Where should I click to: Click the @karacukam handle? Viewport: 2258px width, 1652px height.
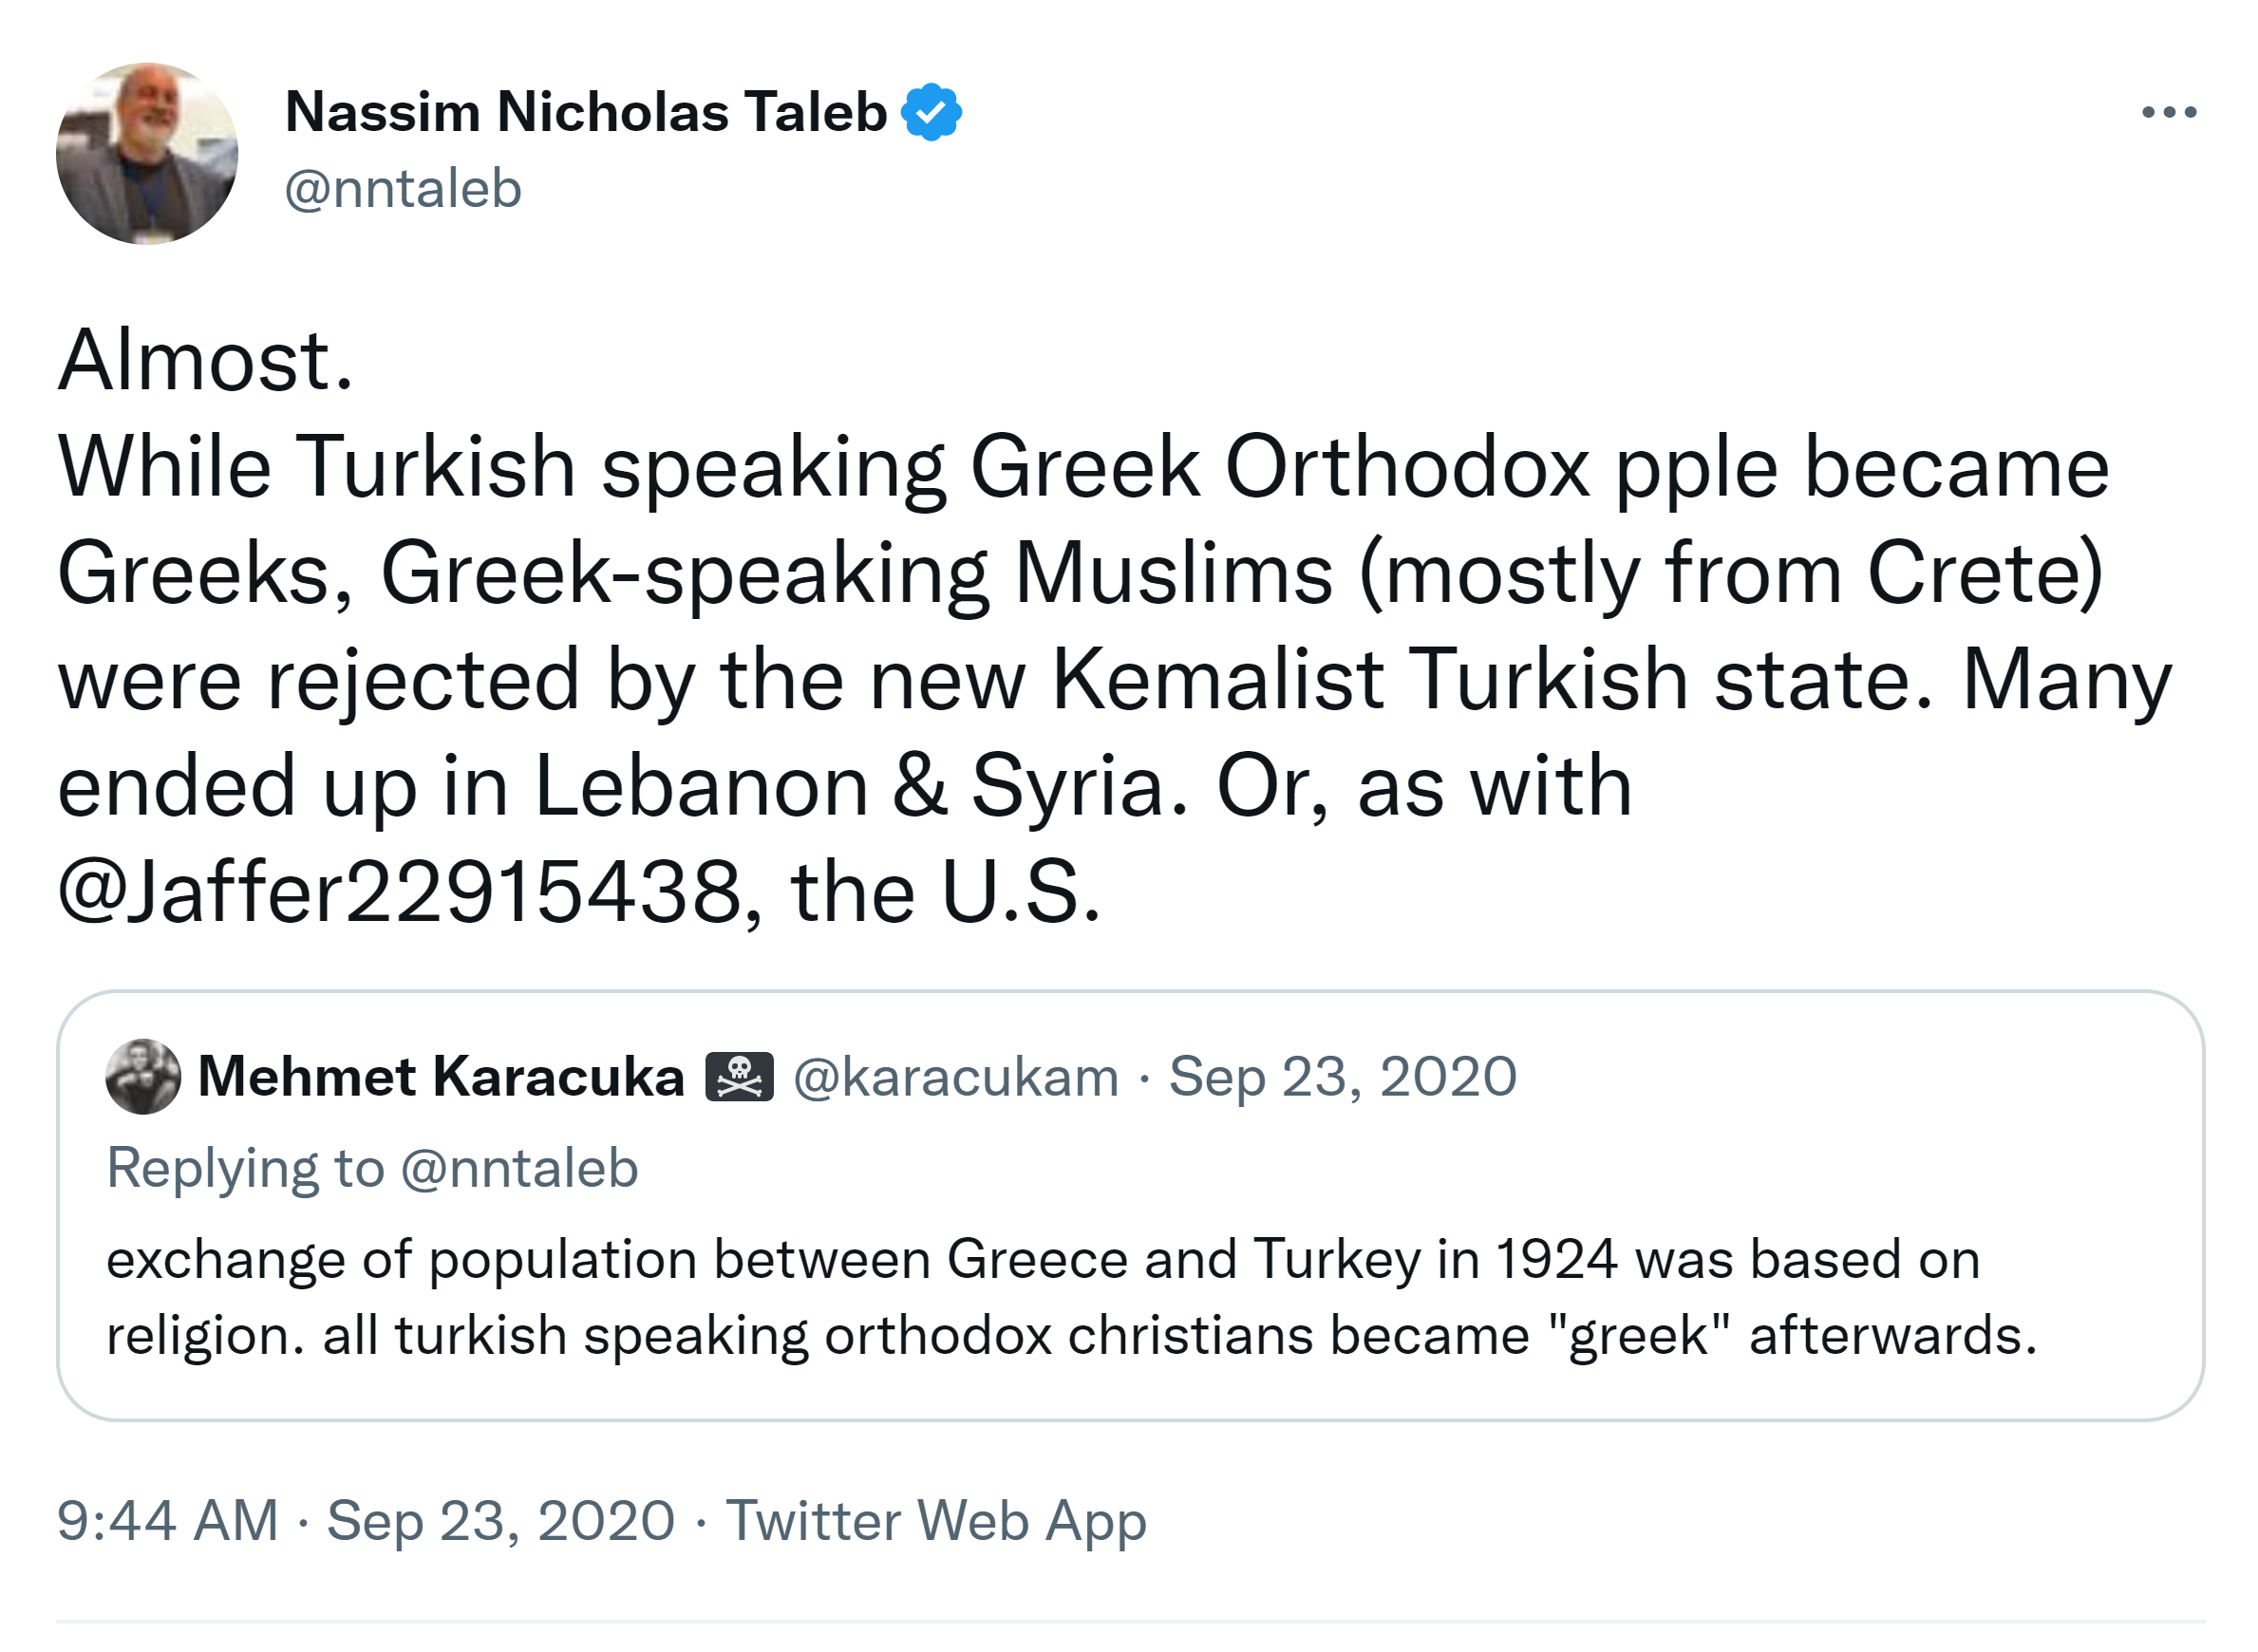[x=955, y=1077]
